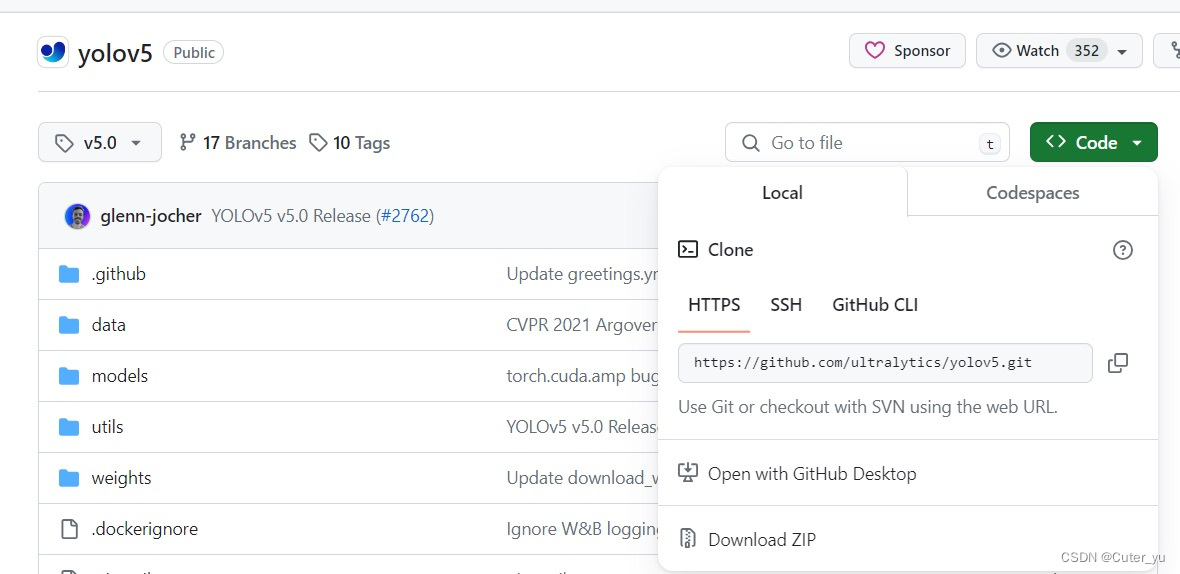Switch to the Local tab
This screenshot has height=574, width=1180.
pyautogui.click(x=783, y=193)
